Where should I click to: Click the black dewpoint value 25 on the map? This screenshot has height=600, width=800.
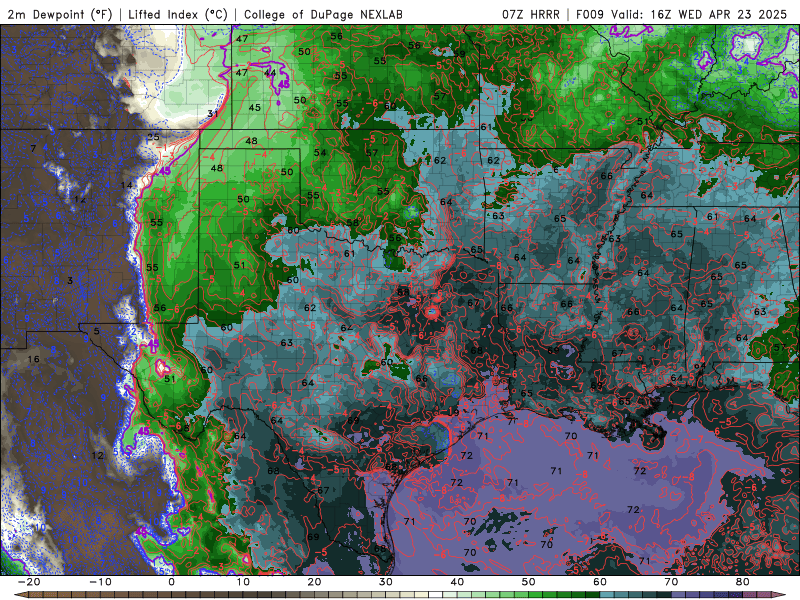153,137
